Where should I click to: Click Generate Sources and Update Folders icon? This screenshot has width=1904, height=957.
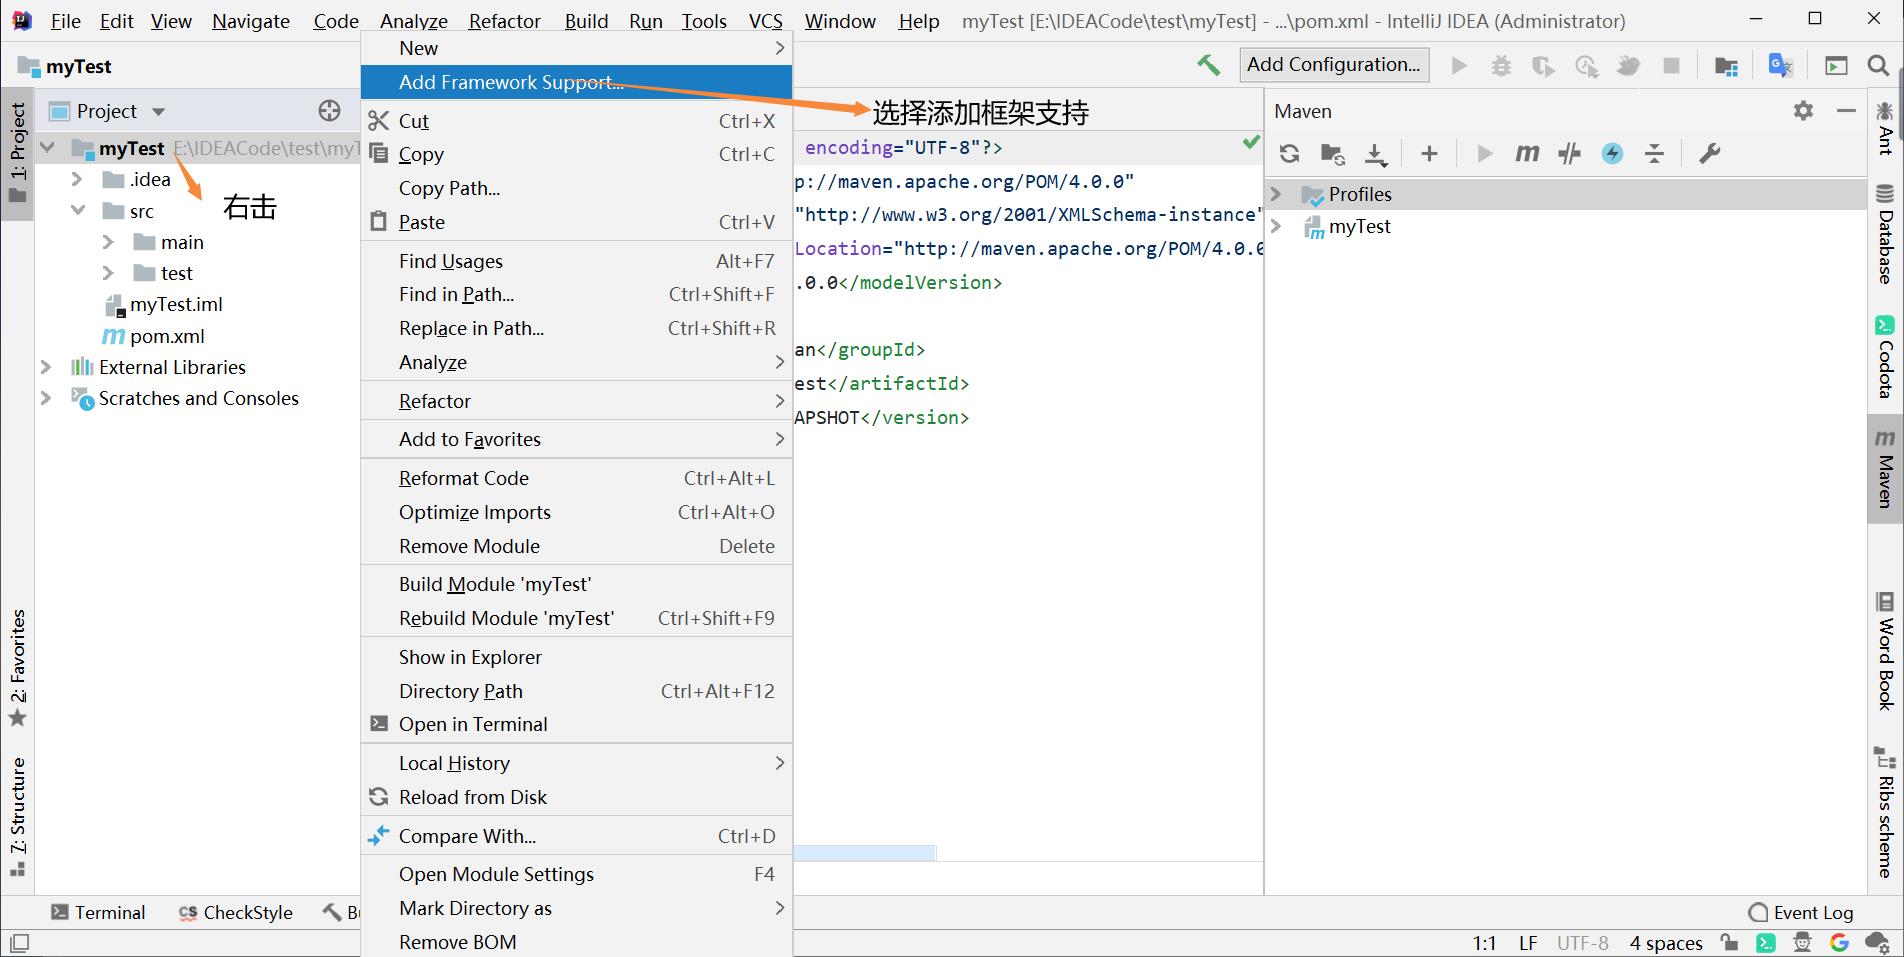coord(1332,153)
